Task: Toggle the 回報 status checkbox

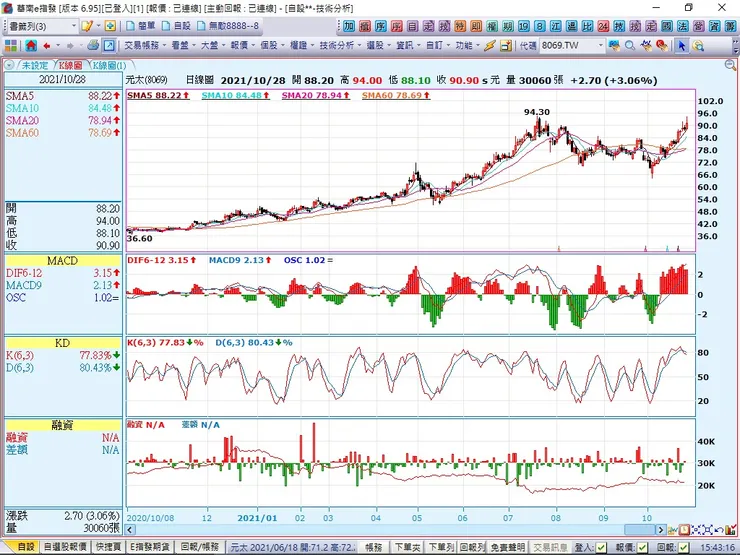Action: (683, 547)
